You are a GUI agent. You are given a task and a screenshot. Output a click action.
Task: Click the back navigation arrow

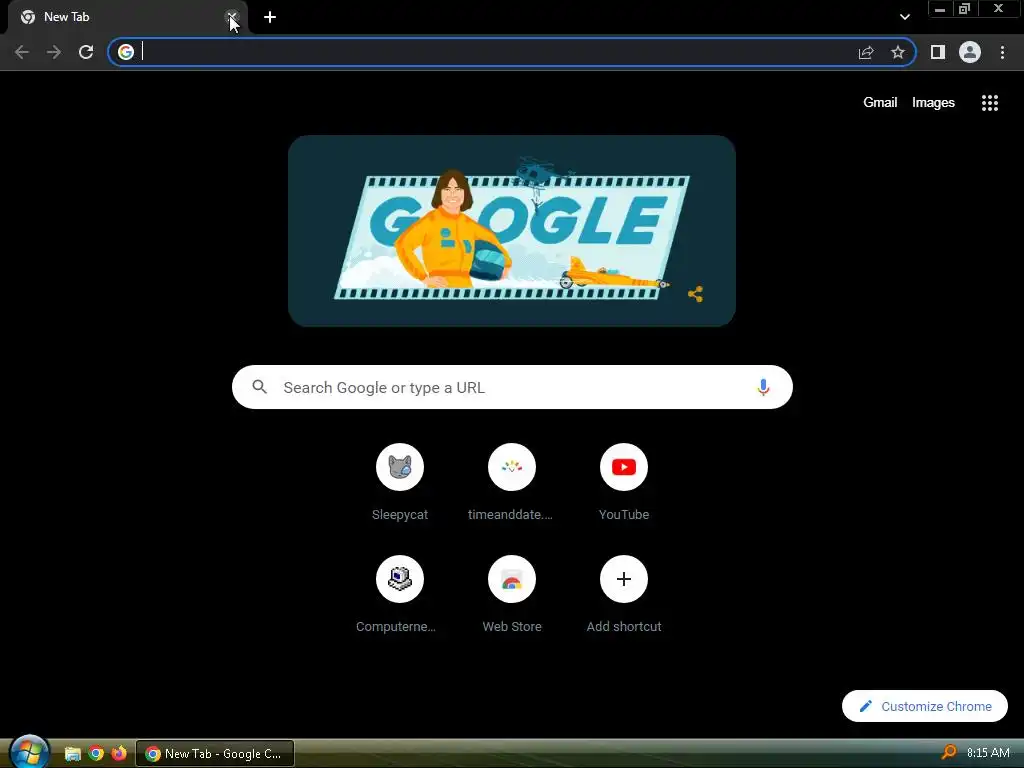point(22,52)
